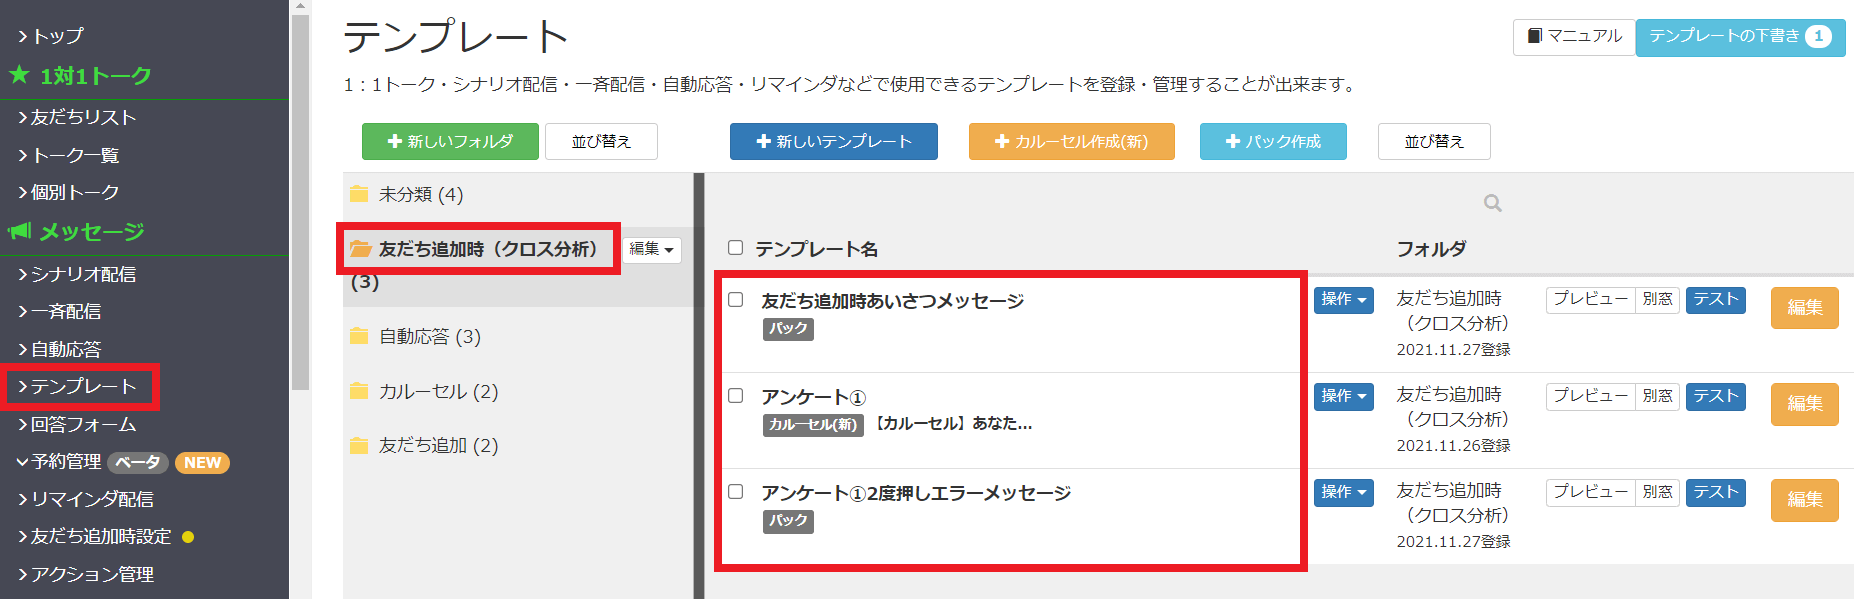Click 別窓 for アンケート①2度押しエラーメッセージ
This screenshot has width=1866, height=599.
click(x=1657, y=492)
